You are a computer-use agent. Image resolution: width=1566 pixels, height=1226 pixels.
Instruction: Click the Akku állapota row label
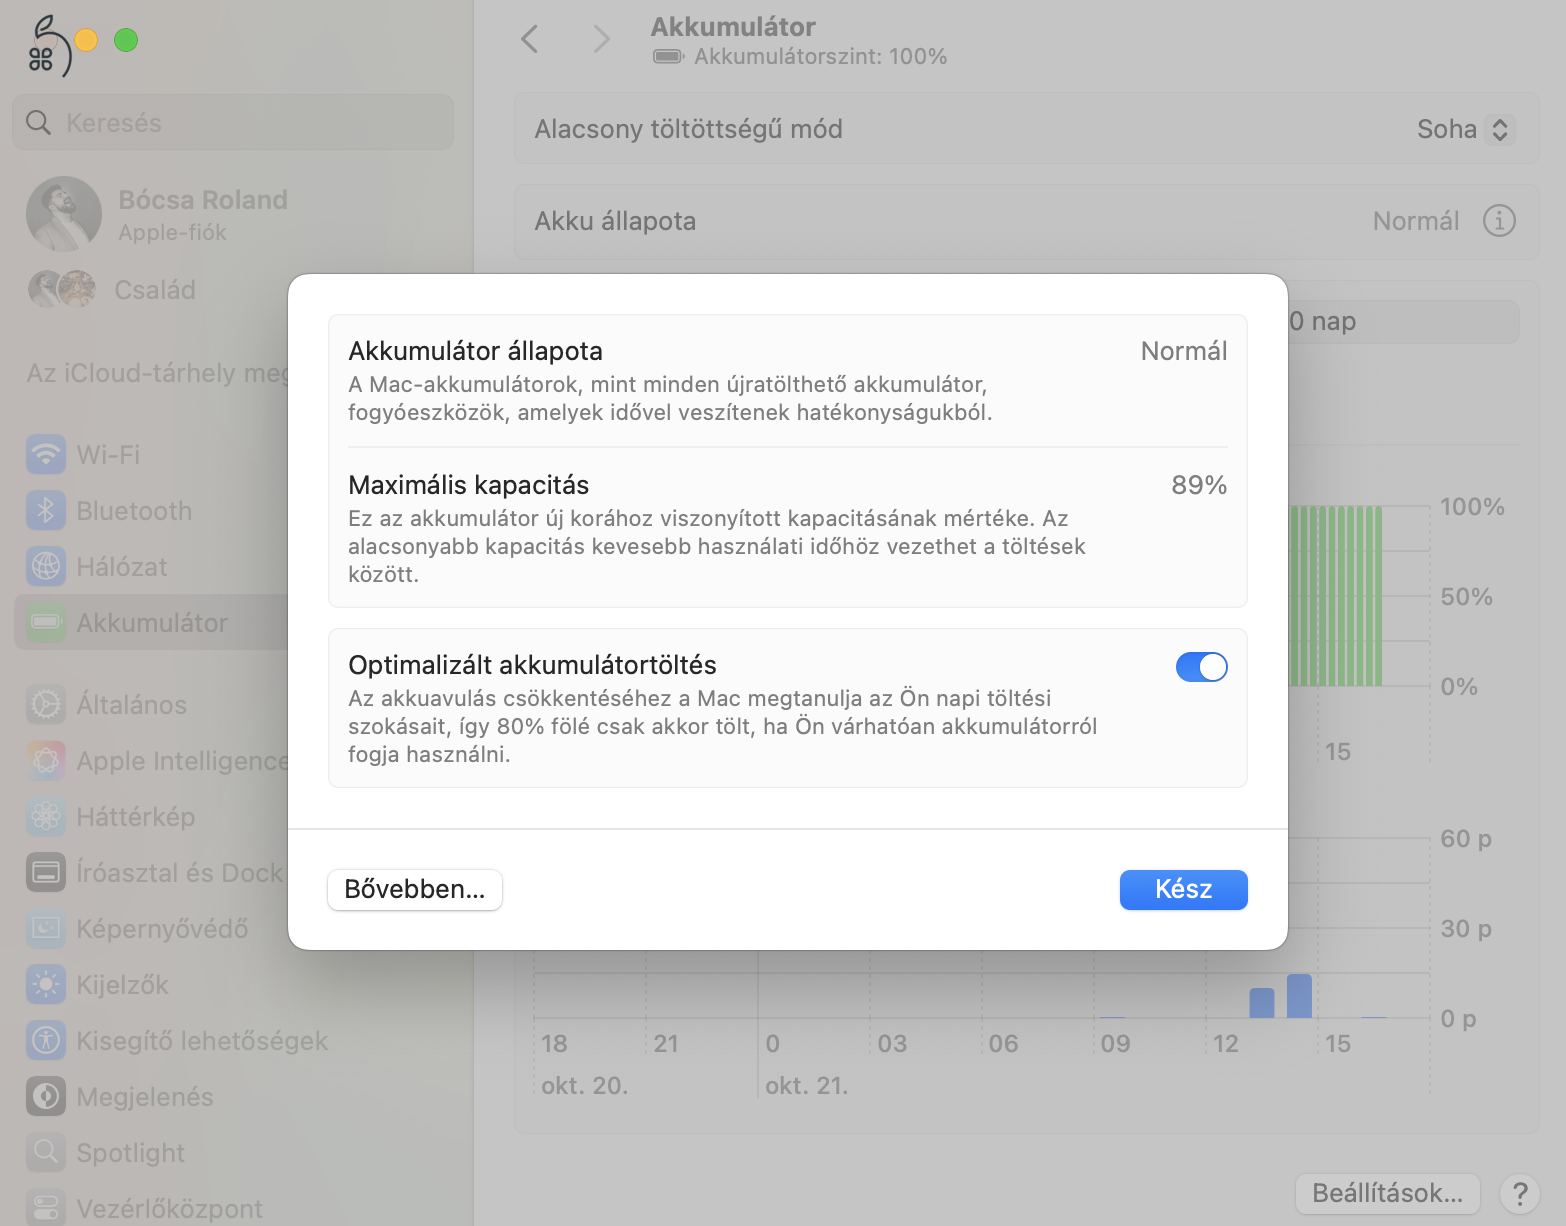[x=615, y=221]
